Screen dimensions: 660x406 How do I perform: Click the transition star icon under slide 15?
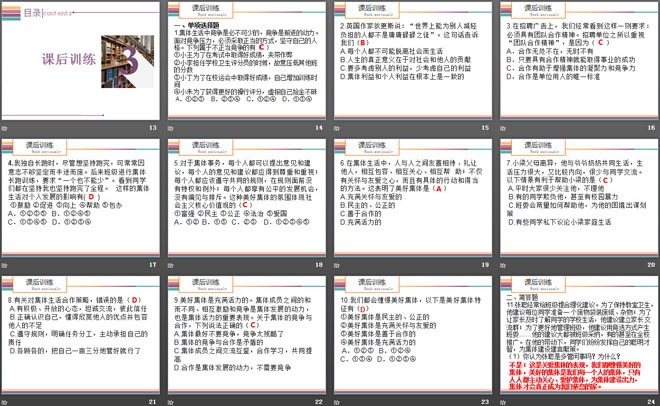[336, 129]
